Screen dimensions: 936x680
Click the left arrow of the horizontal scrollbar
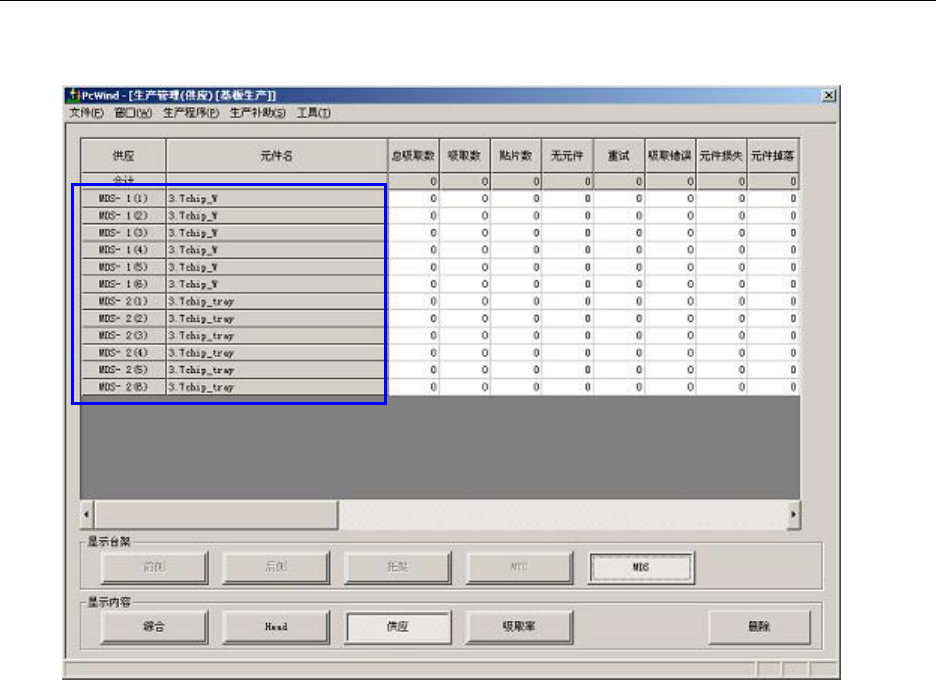(x=87, y=514)
